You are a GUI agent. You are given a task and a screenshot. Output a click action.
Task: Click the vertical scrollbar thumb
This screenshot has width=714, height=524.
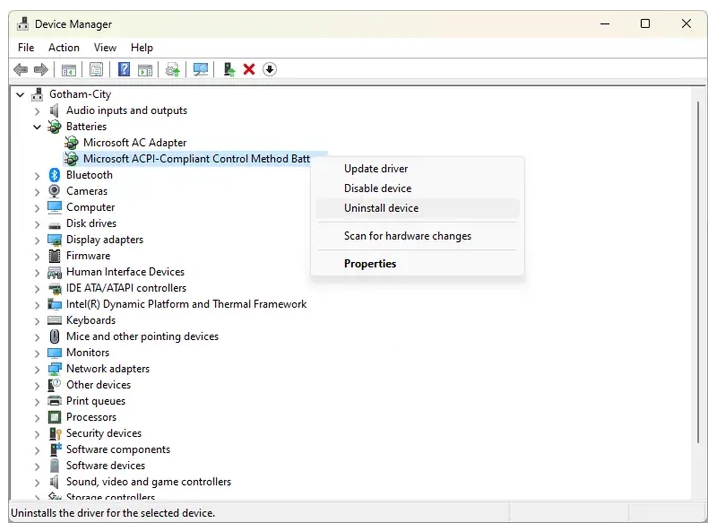[x=698, y=272]
